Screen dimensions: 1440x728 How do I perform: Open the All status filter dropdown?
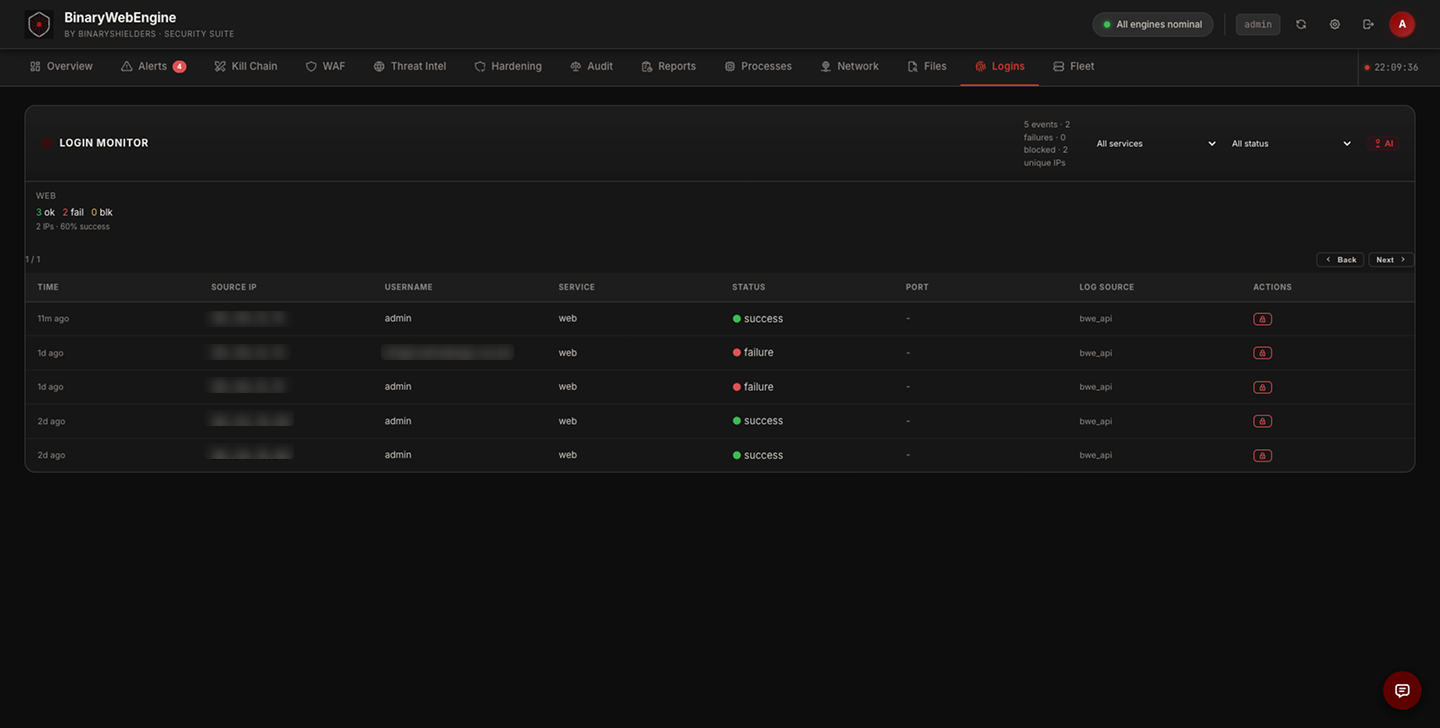click(1291, 144)
